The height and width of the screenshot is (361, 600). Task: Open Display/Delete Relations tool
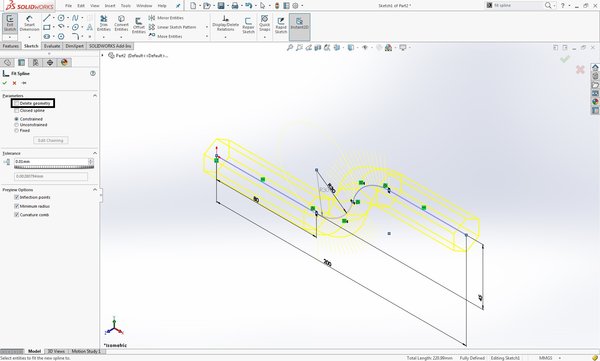[x=225, y=23]
